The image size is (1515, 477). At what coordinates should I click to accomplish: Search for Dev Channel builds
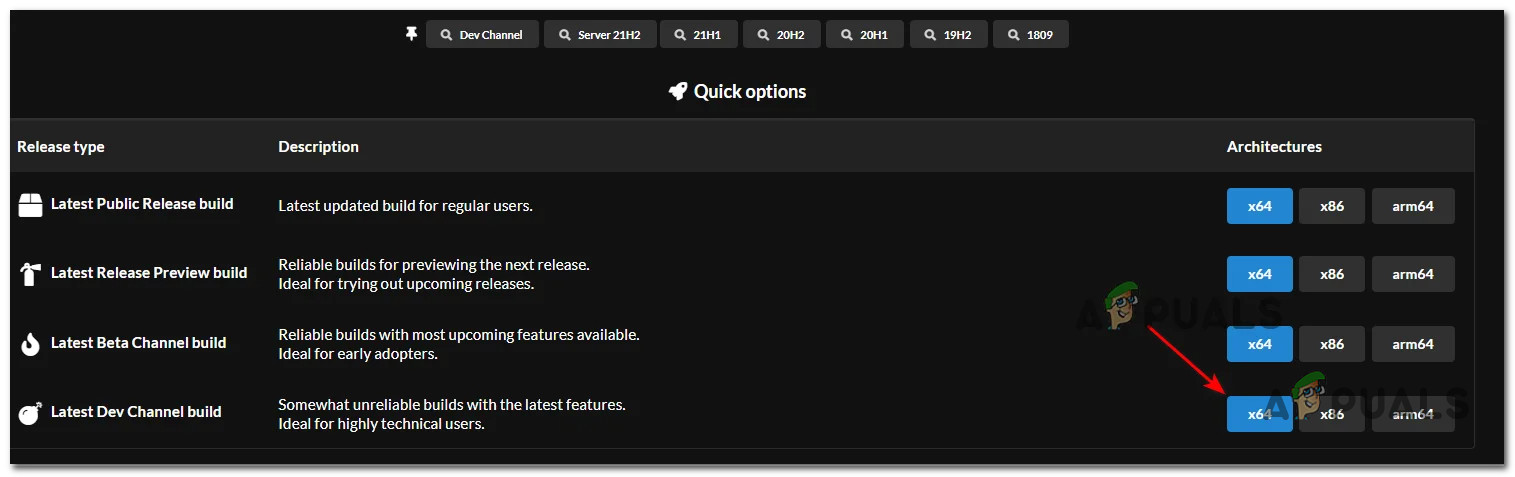pyautogui.click(x=482, y=35)
